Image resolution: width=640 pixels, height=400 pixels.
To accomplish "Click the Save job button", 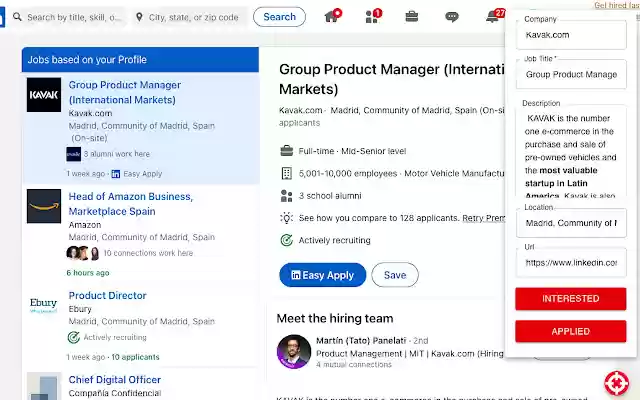I will point(395,275).
